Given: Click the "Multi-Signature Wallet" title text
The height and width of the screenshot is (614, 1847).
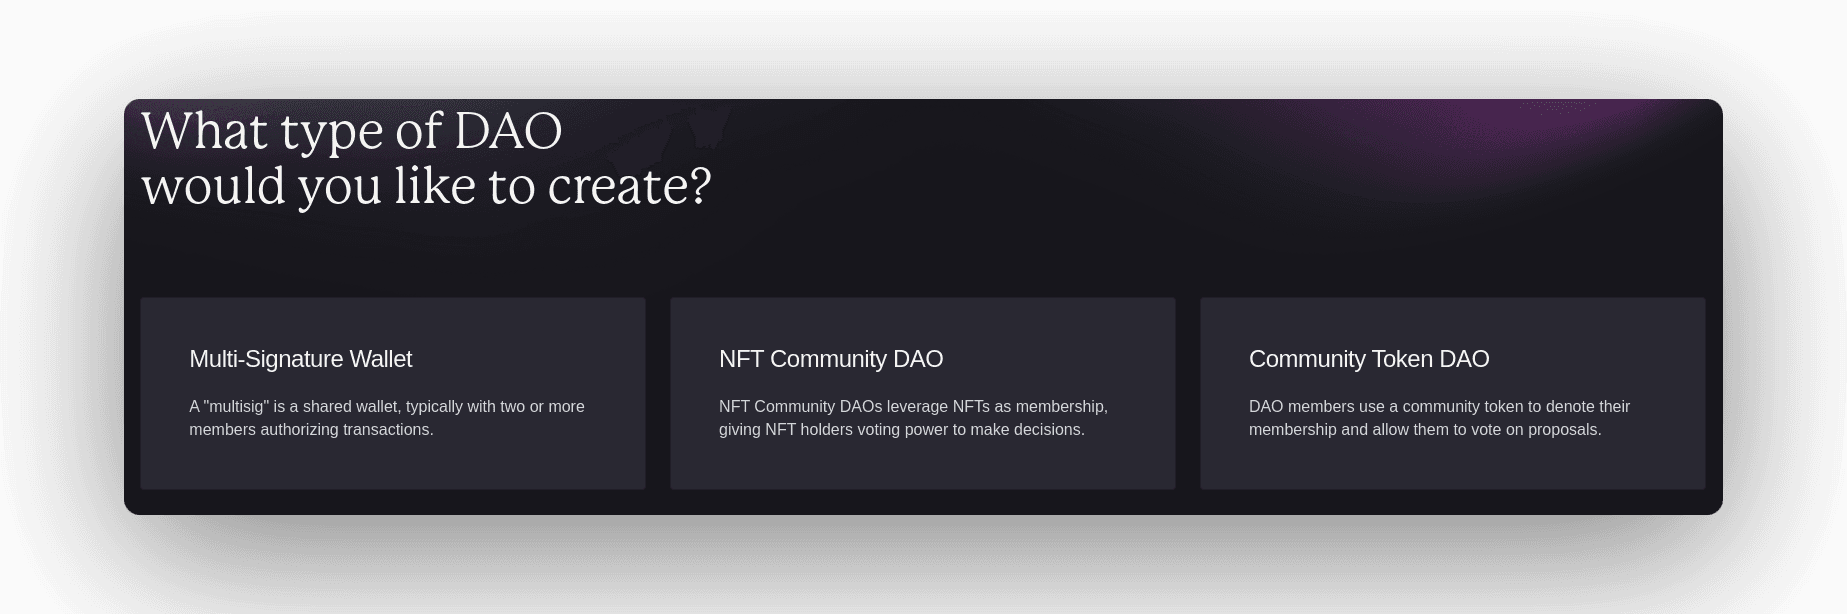Looking at the screenshot, I should [300, 359].
